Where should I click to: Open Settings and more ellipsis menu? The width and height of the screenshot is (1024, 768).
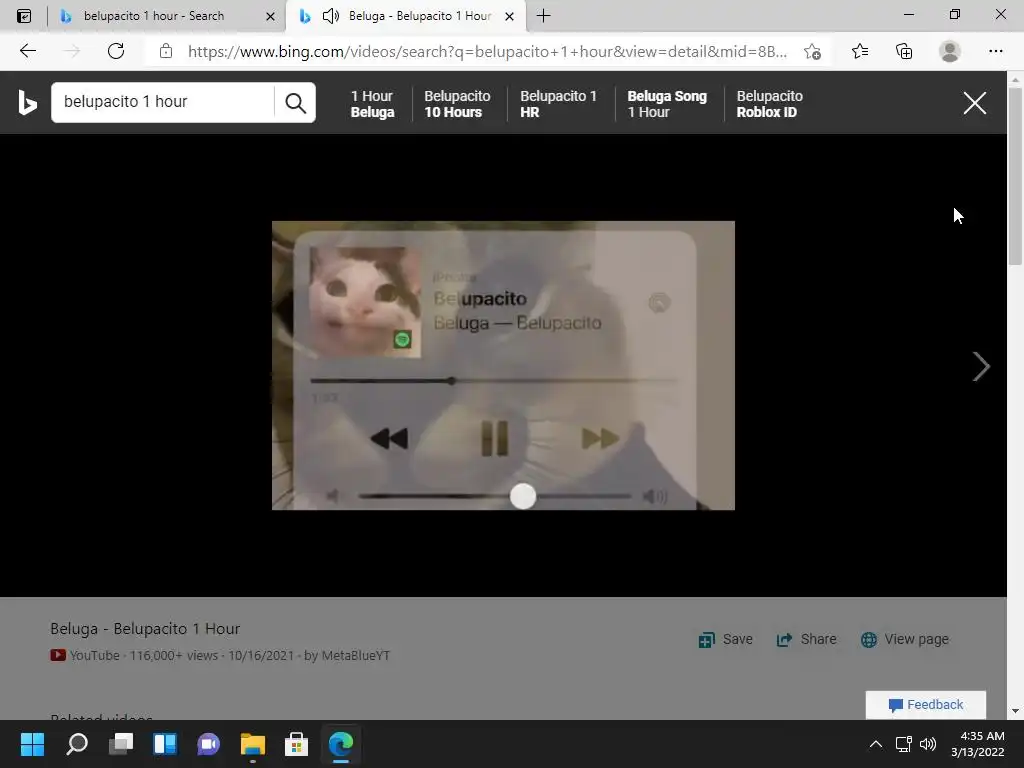point(995,51)
